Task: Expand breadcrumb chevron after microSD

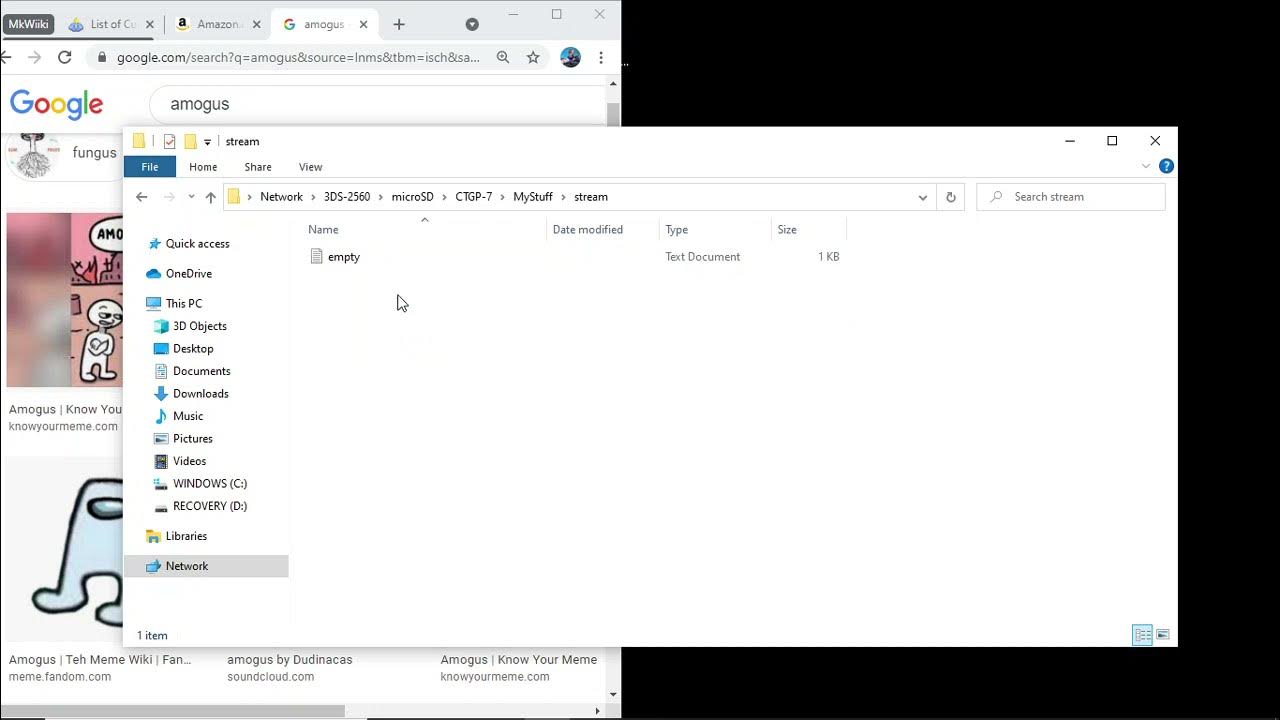Action: coord(445,197)
